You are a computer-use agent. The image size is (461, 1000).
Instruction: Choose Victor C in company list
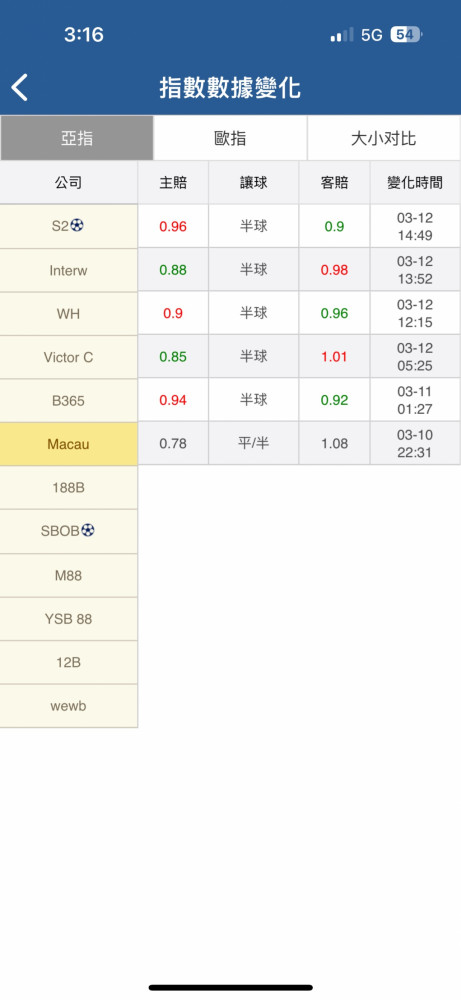tap(69, 357)
